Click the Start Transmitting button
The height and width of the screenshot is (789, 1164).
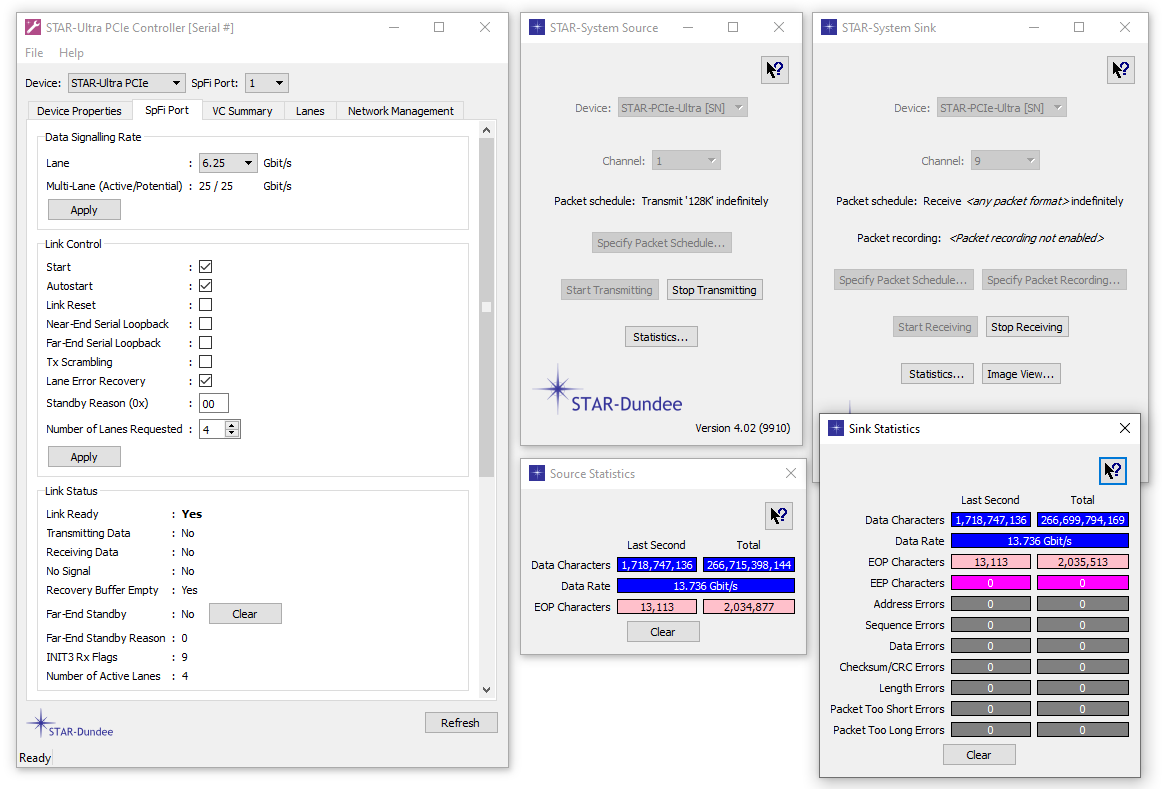(609, 290)
